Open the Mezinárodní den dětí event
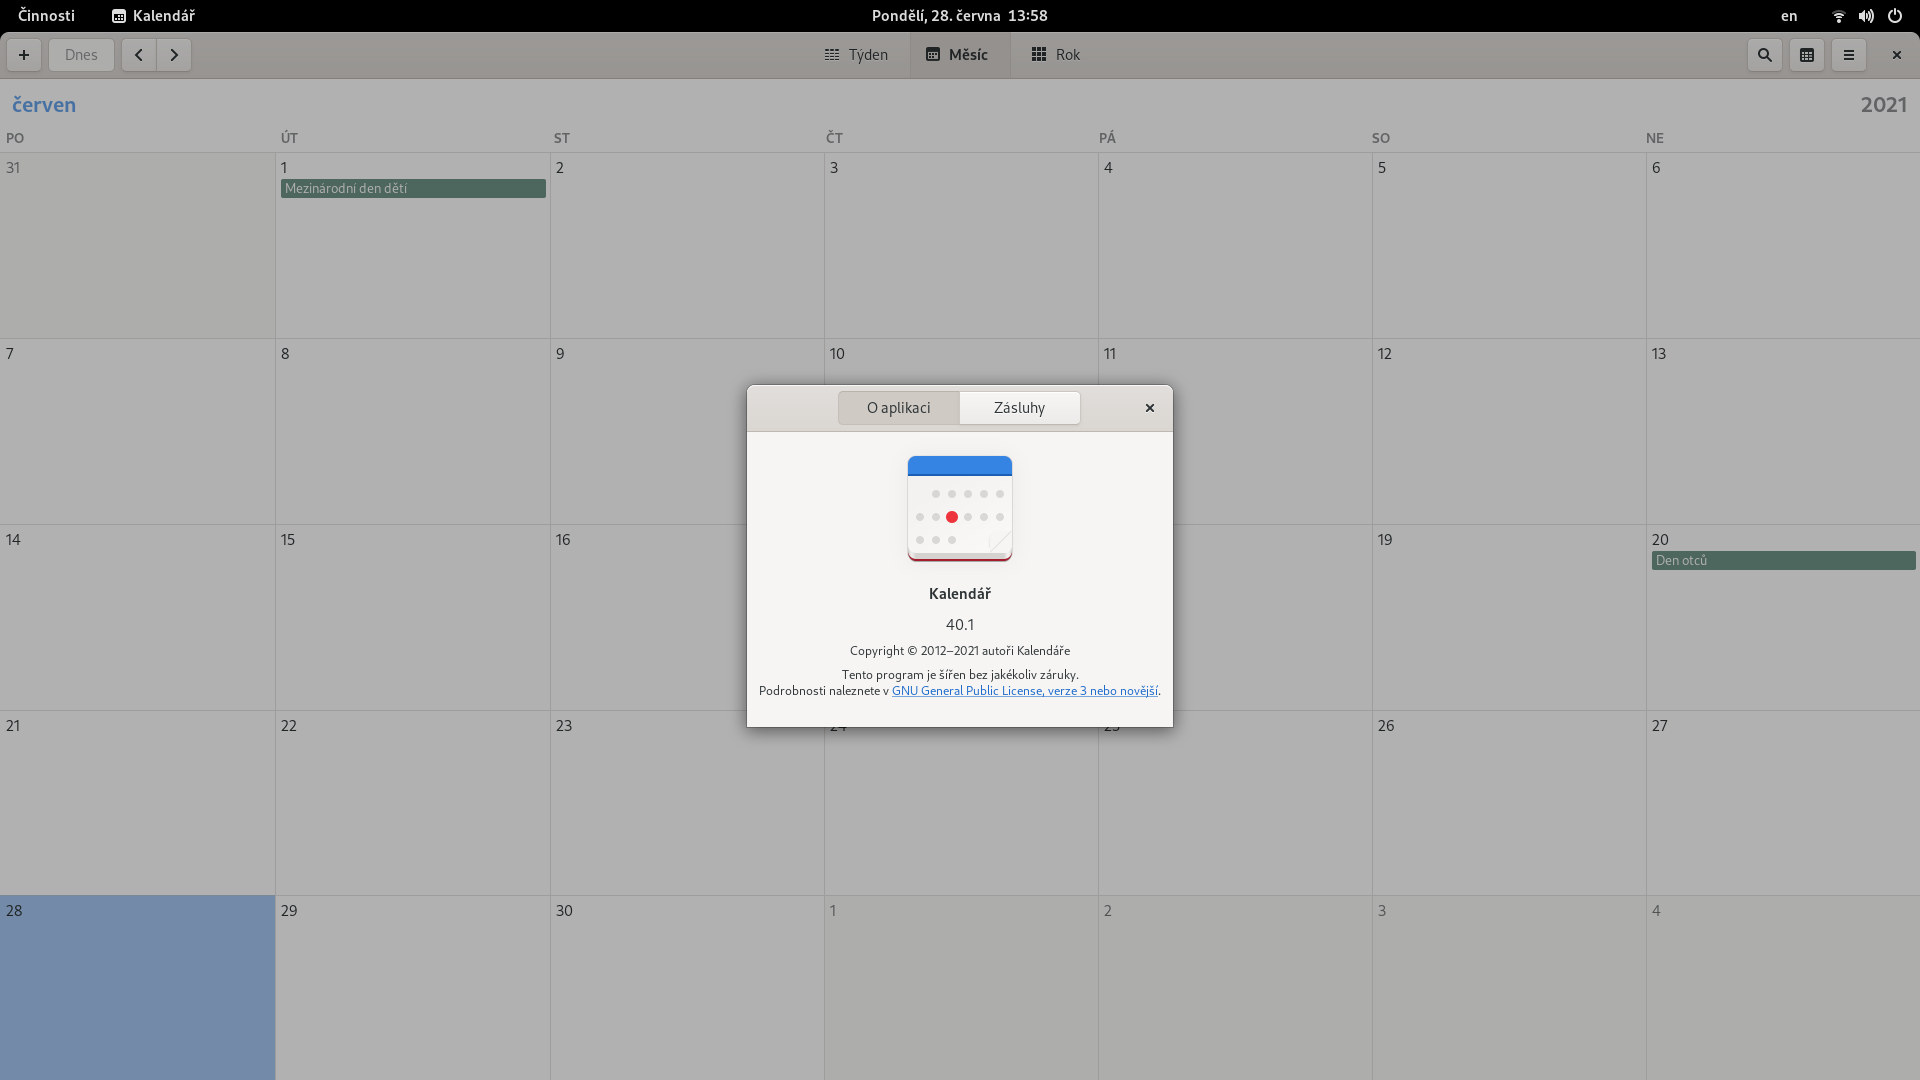Image resolution: width=1920 pixels, height=1080 pixels. (412, 189)
